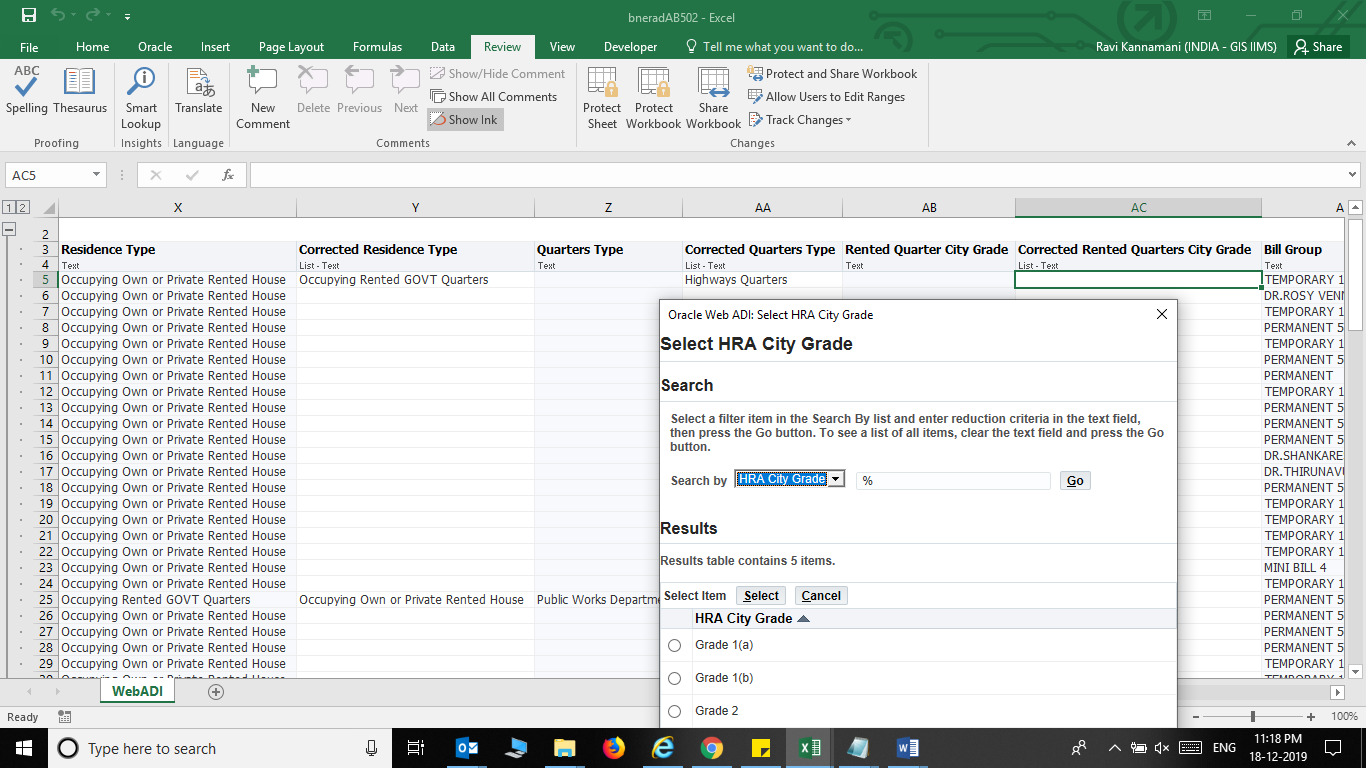Viewport: 1366px width, 768px height.
Task: Open the Formulas tab
Action: [377, 47]
